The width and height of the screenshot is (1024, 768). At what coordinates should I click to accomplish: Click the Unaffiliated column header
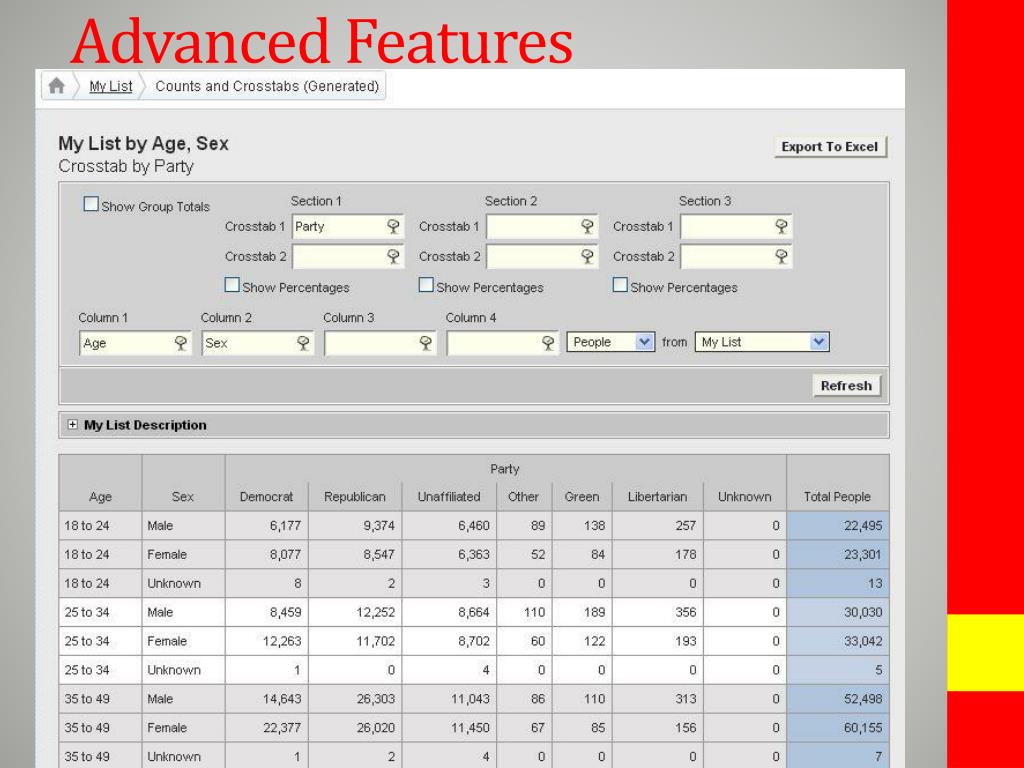coord(449,497)
